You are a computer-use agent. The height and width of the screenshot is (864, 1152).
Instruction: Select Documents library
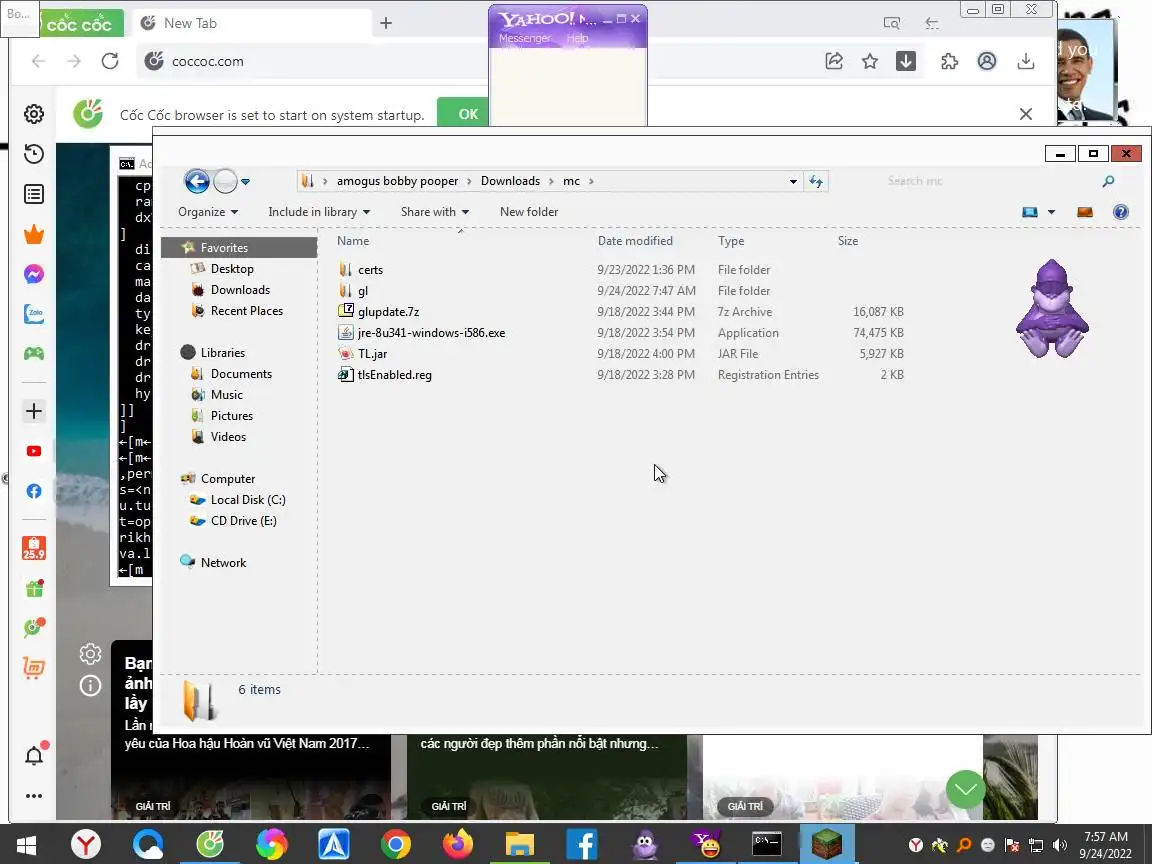pyautogui.click(x=241, y=374)
